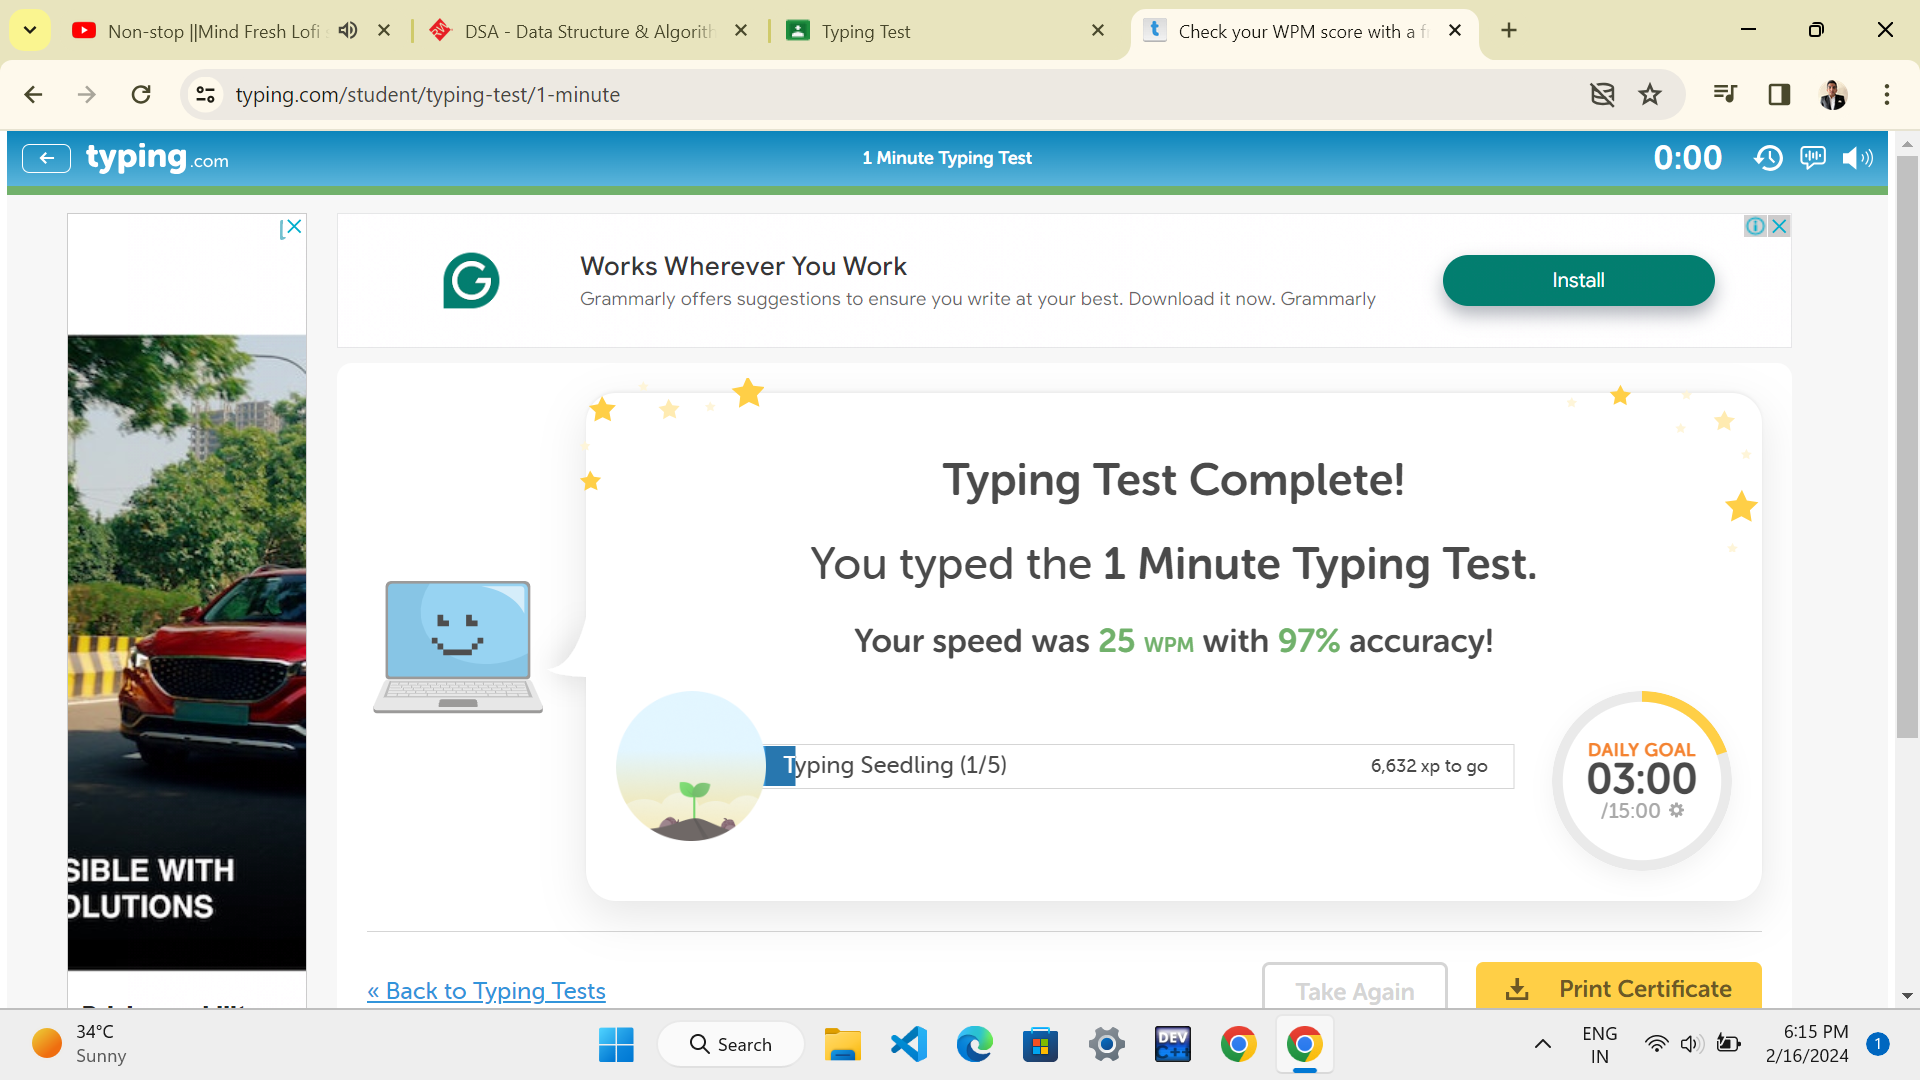Screen dimensions: 1920x1080
Task: Open the dictation speech bubble icon
Action: pos(1812,158)
